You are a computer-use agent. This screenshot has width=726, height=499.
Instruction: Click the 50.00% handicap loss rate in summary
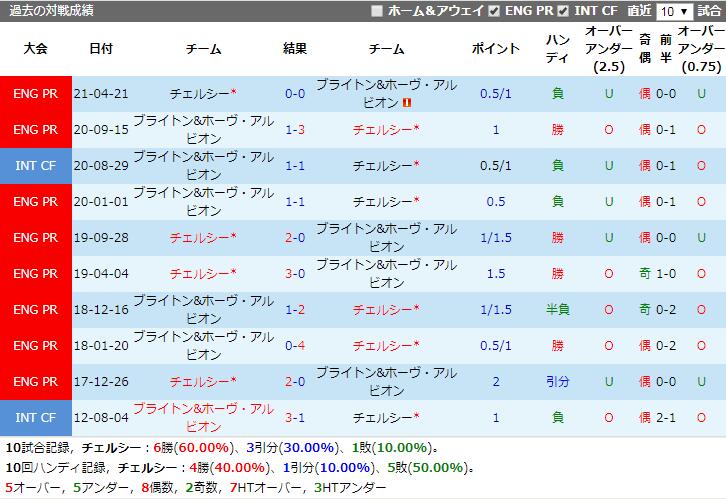(438, 468)
